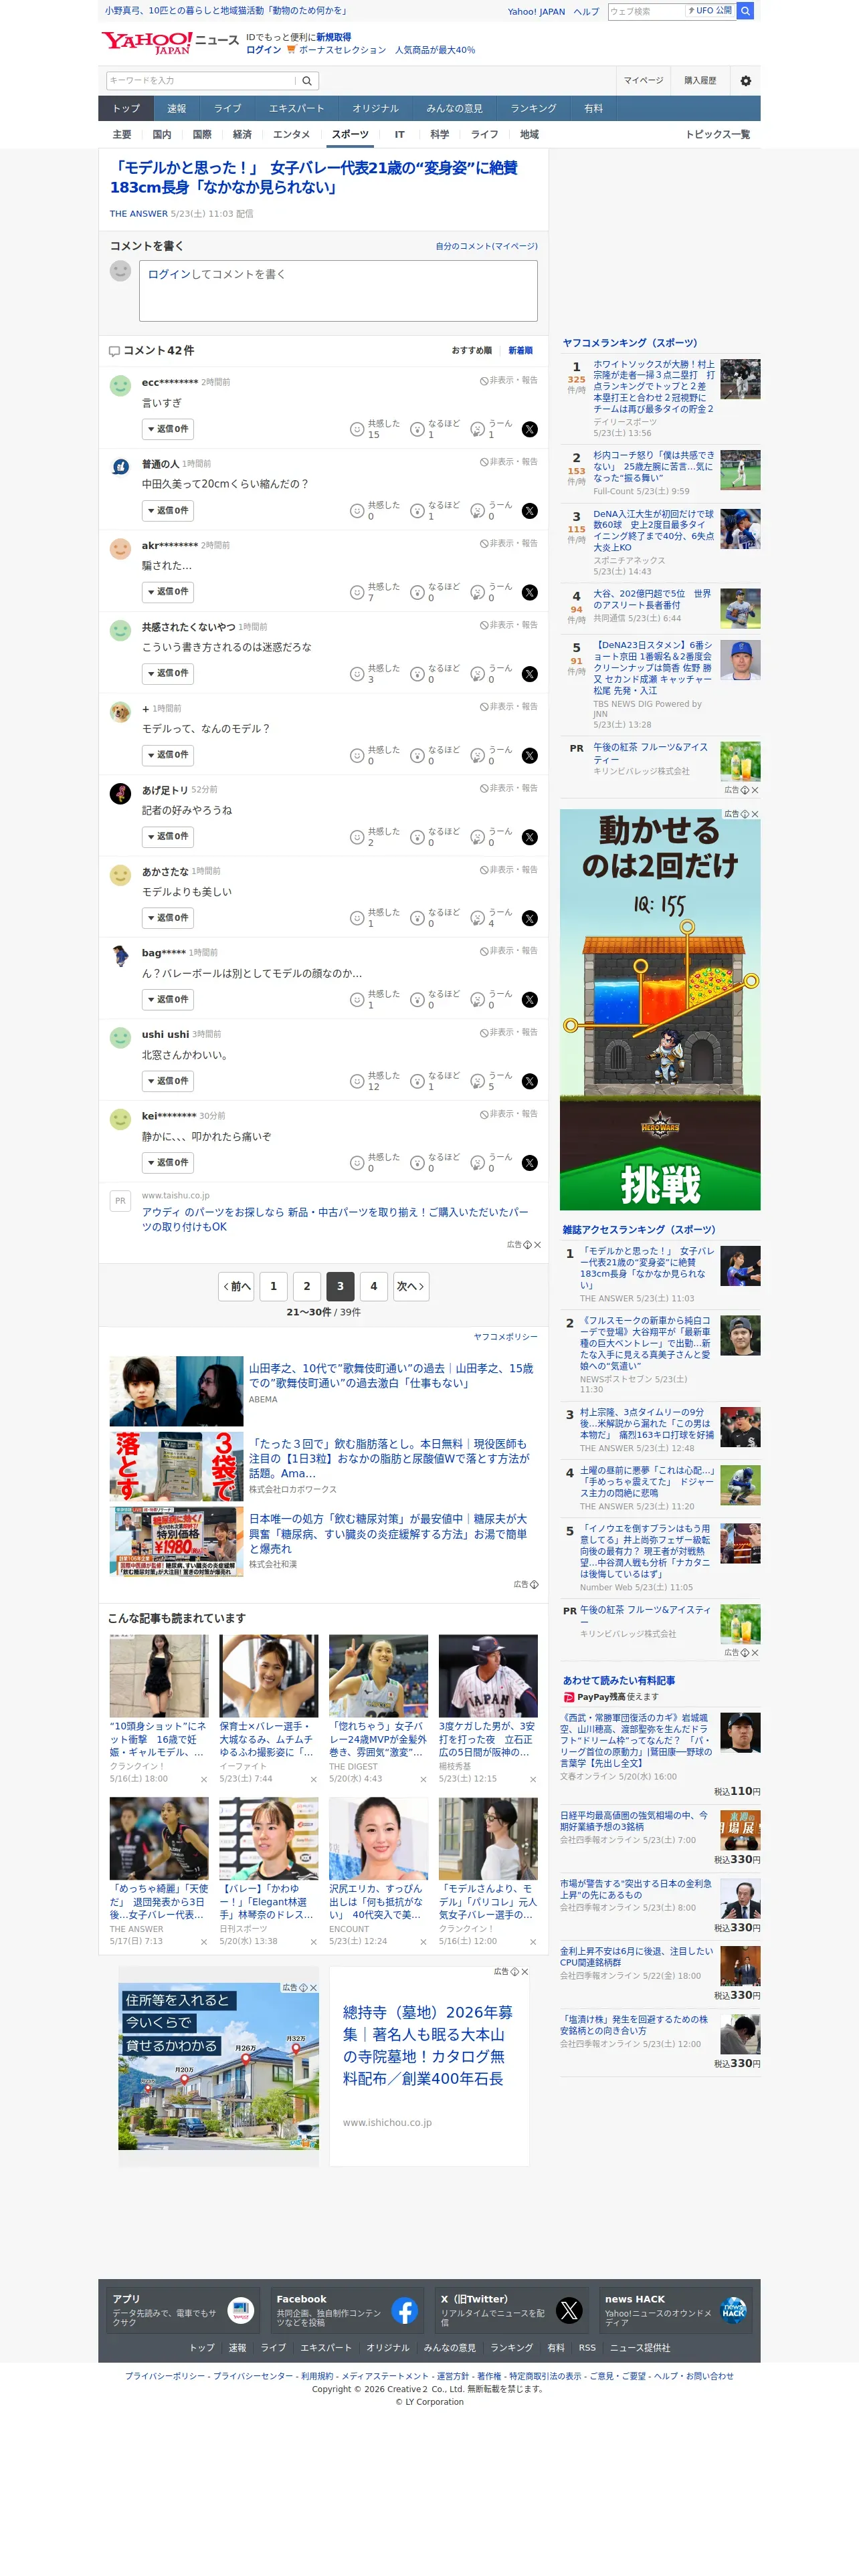Viewport: 859px width, 2576px height.
Task: Toggle なるほど on 普通の人 comment
Action: coord(434,510)
